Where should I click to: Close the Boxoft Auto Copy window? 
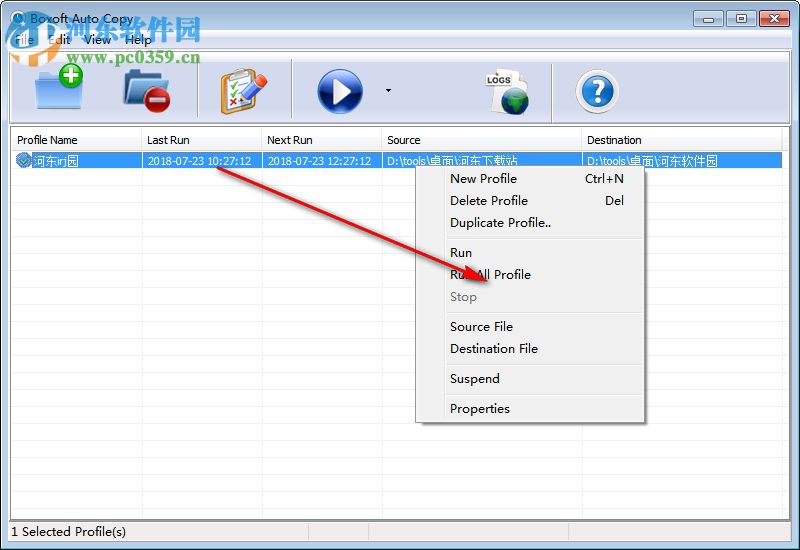774,19
